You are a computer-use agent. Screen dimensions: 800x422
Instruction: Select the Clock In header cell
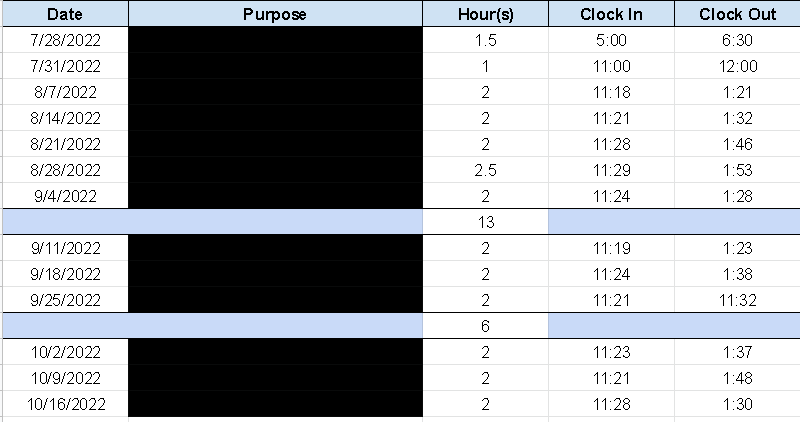click(x=611, y=14)
